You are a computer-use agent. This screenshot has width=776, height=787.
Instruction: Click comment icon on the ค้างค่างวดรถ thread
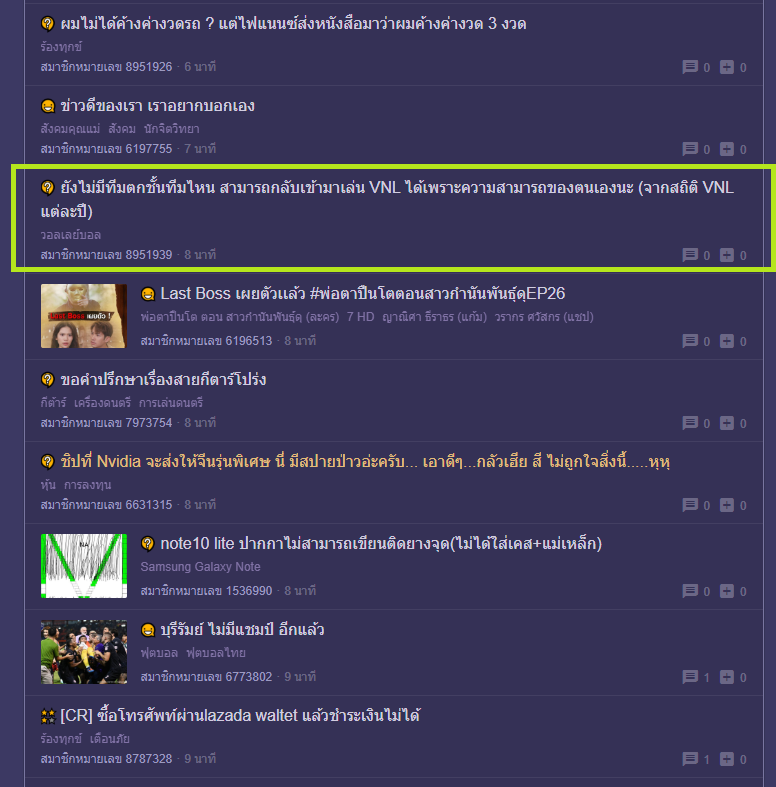coord(690,67)
